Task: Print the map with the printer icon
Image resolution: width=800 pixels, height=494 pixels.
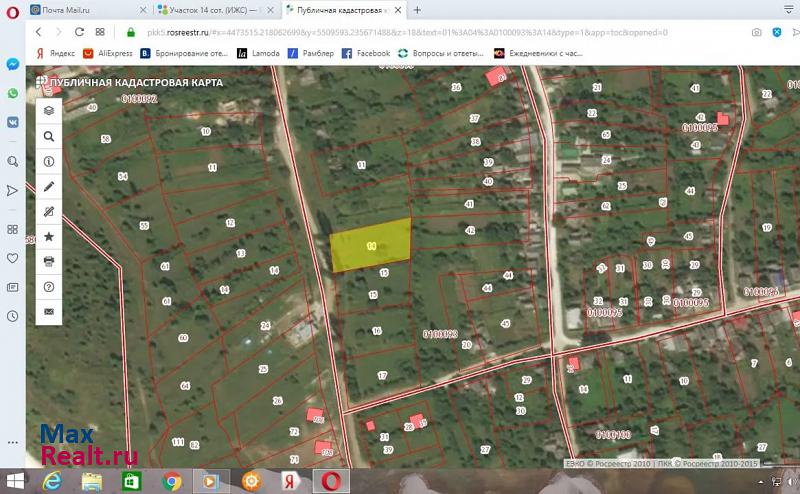Action: point(48,261)
